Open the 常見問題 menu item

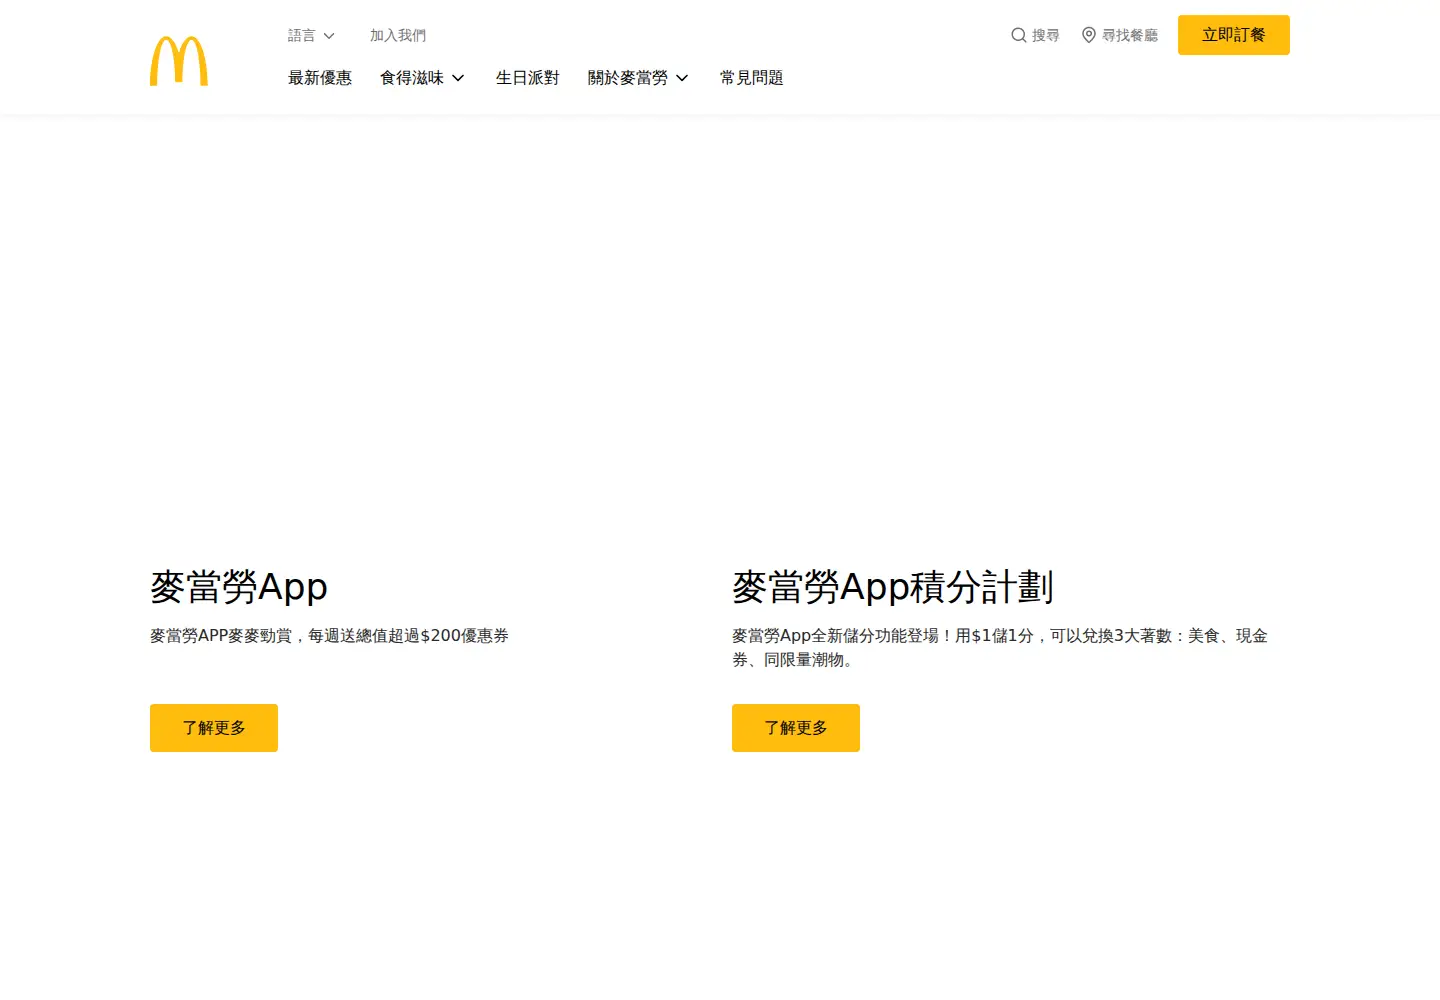752,78
